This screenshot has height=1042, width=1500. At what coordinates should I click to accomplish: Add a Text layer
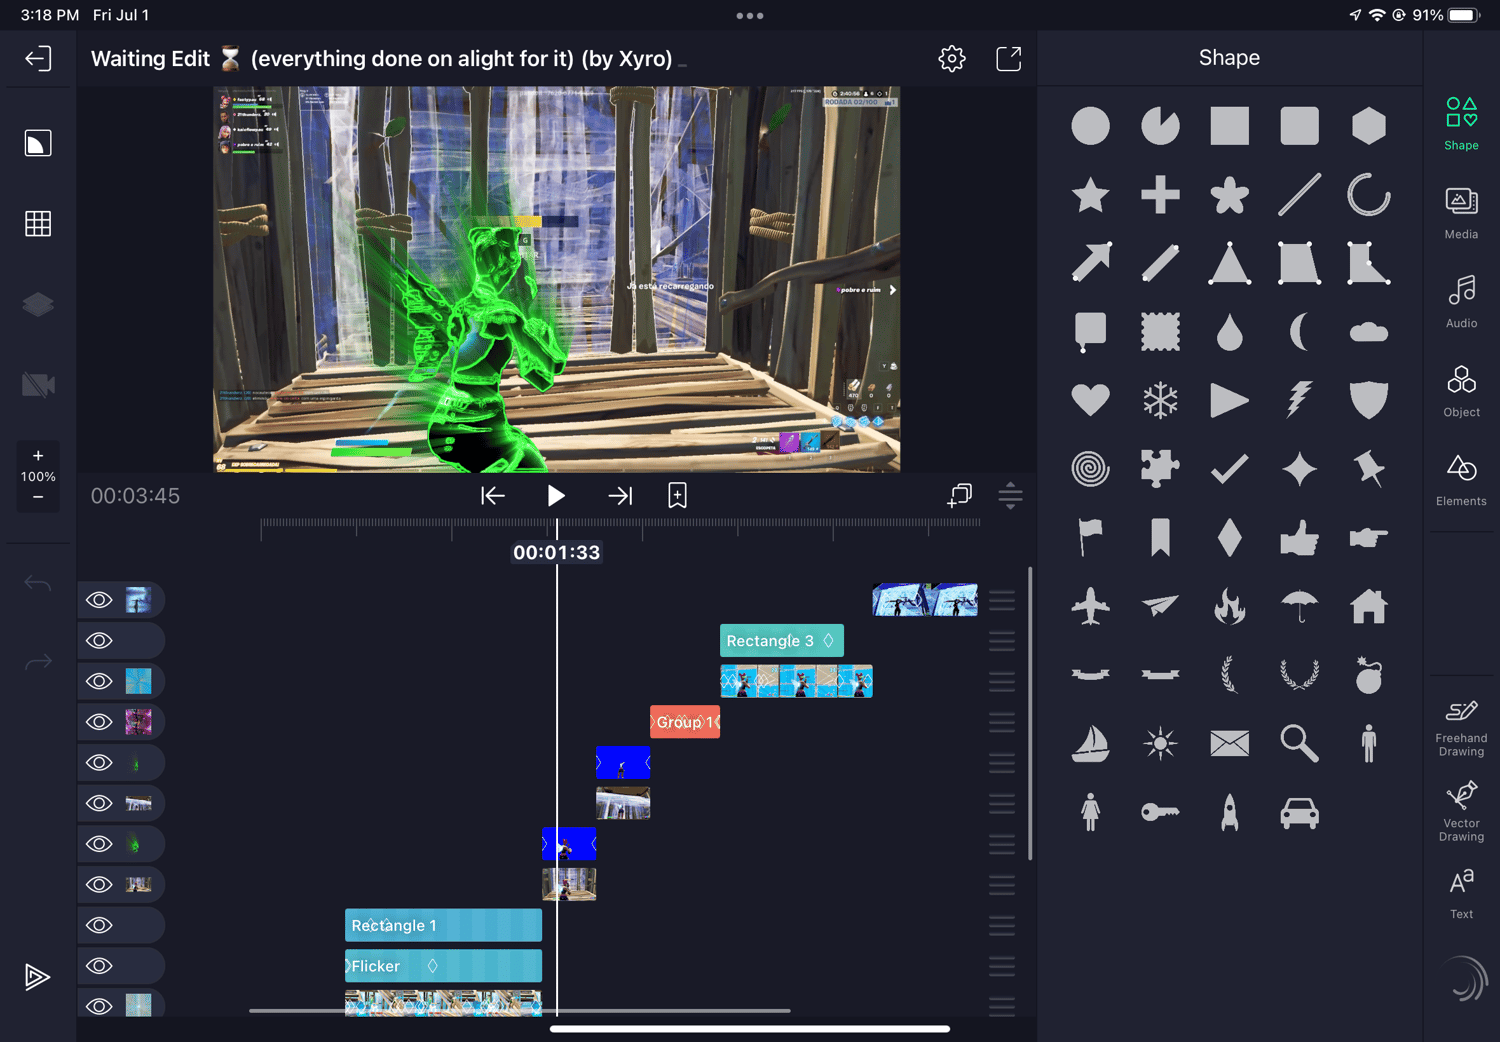(x=1461, y=893)
